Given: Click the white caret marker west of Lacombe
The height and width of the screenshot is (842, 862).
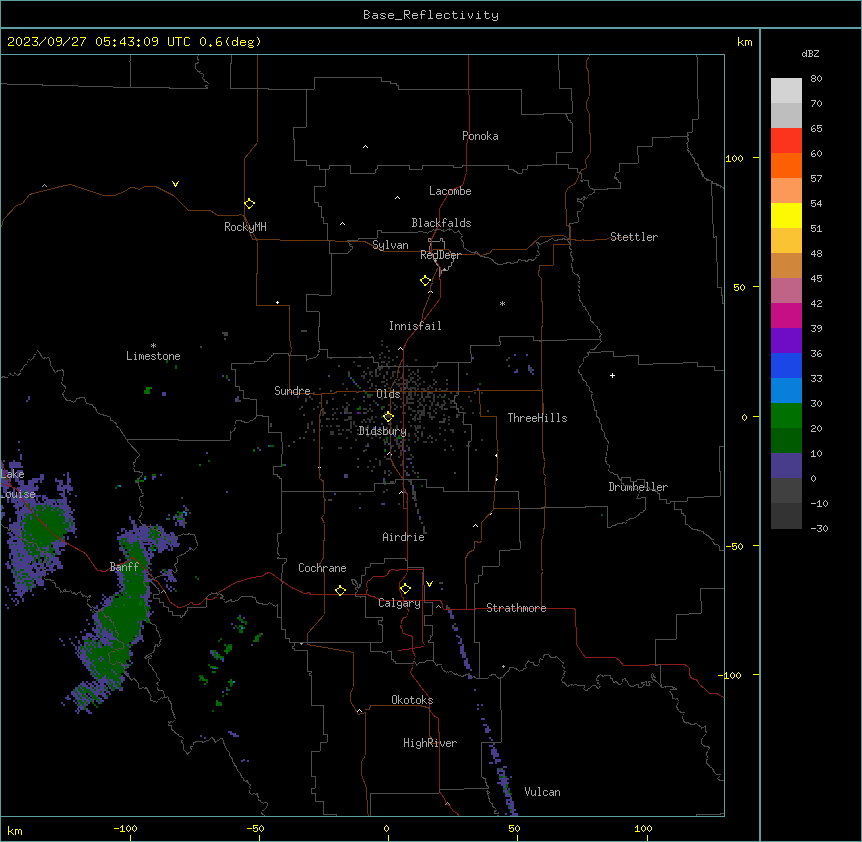Looking at the screenshot, I should [397, 197].
